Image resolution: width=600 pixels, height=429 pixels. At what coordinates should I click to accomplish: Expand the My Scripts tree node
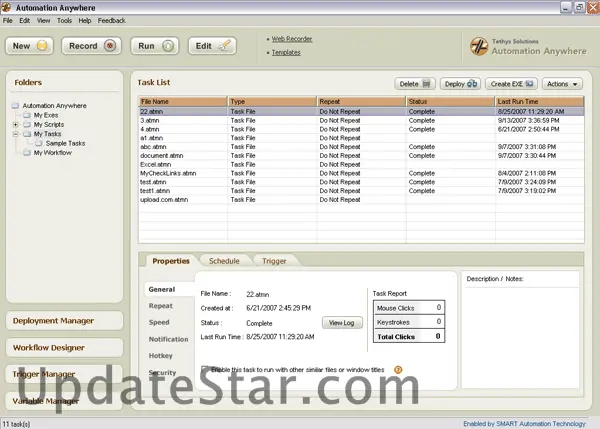click(x=15, y=124)
